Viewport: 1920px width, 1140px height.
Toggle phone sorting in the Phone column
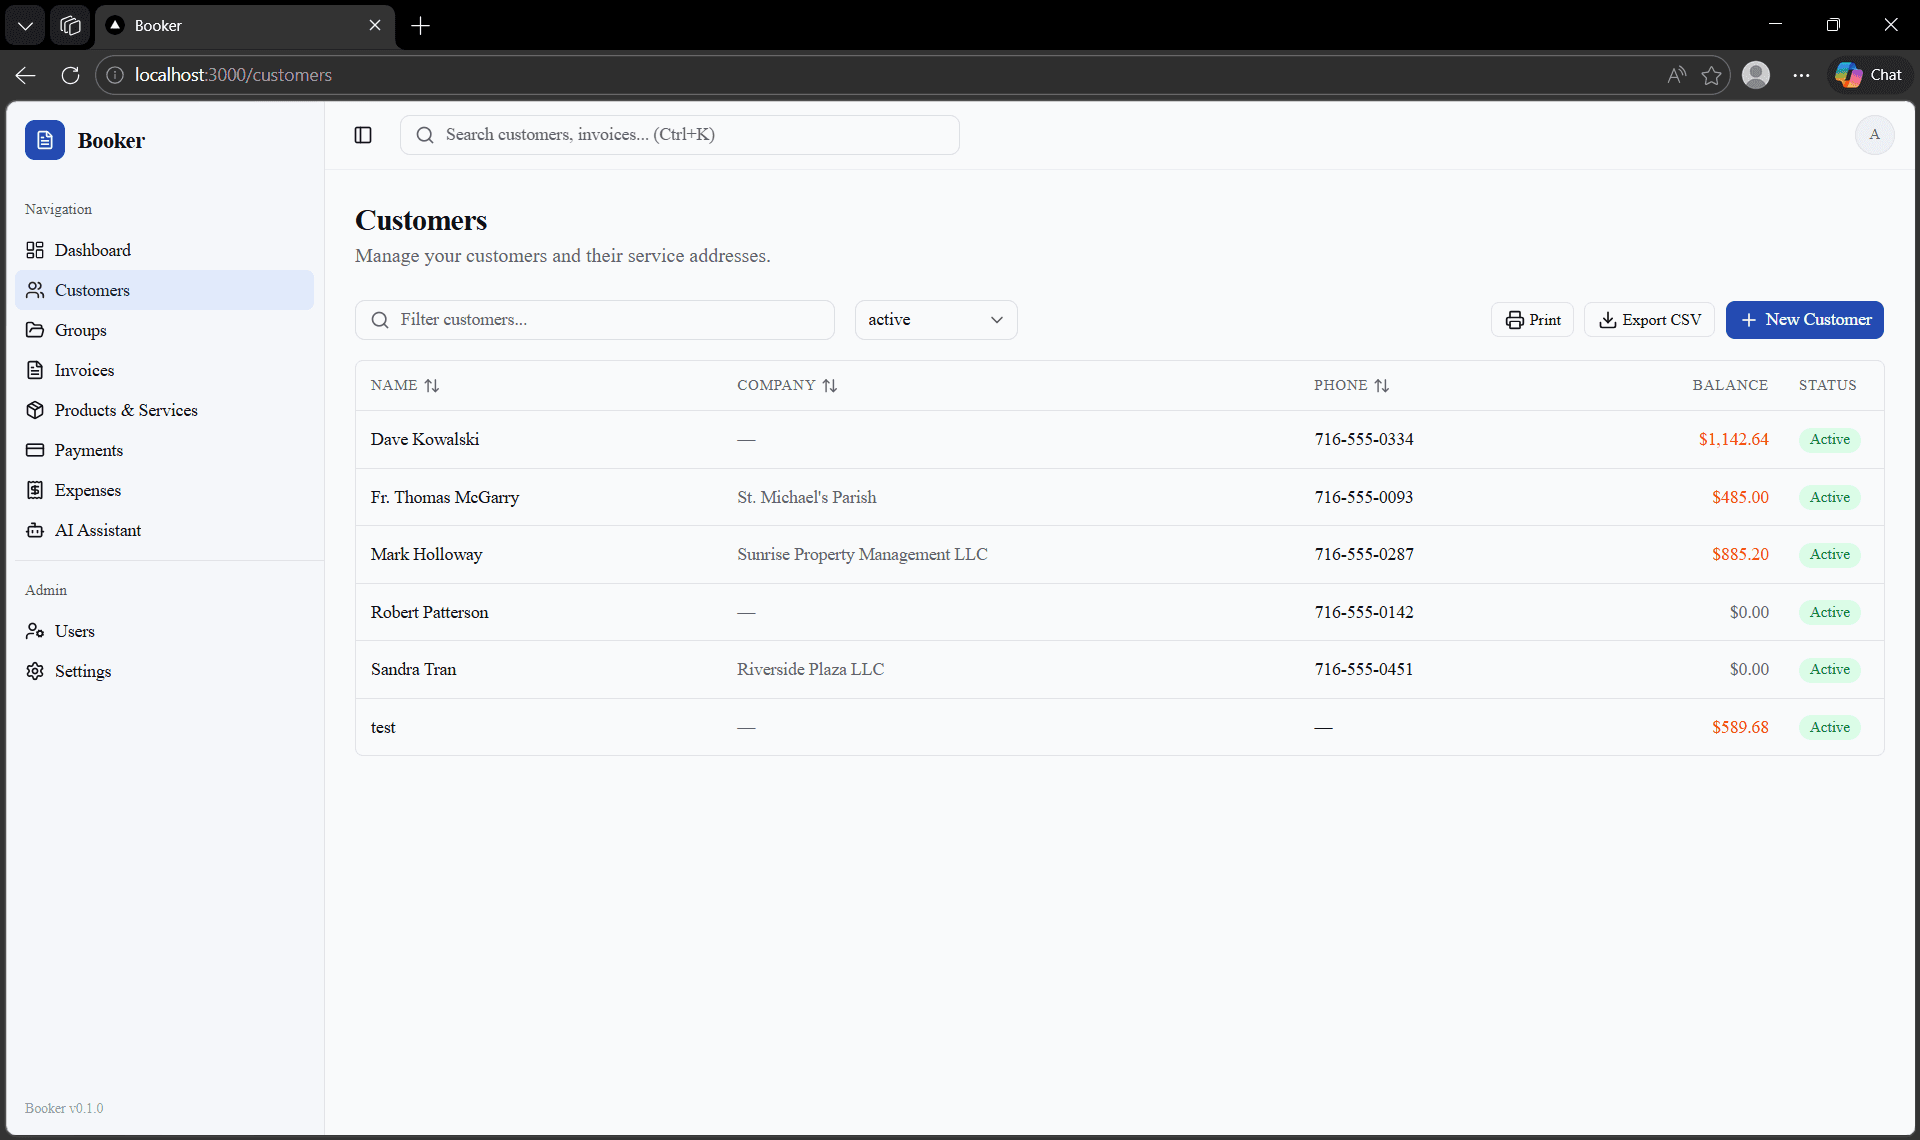1383,385
